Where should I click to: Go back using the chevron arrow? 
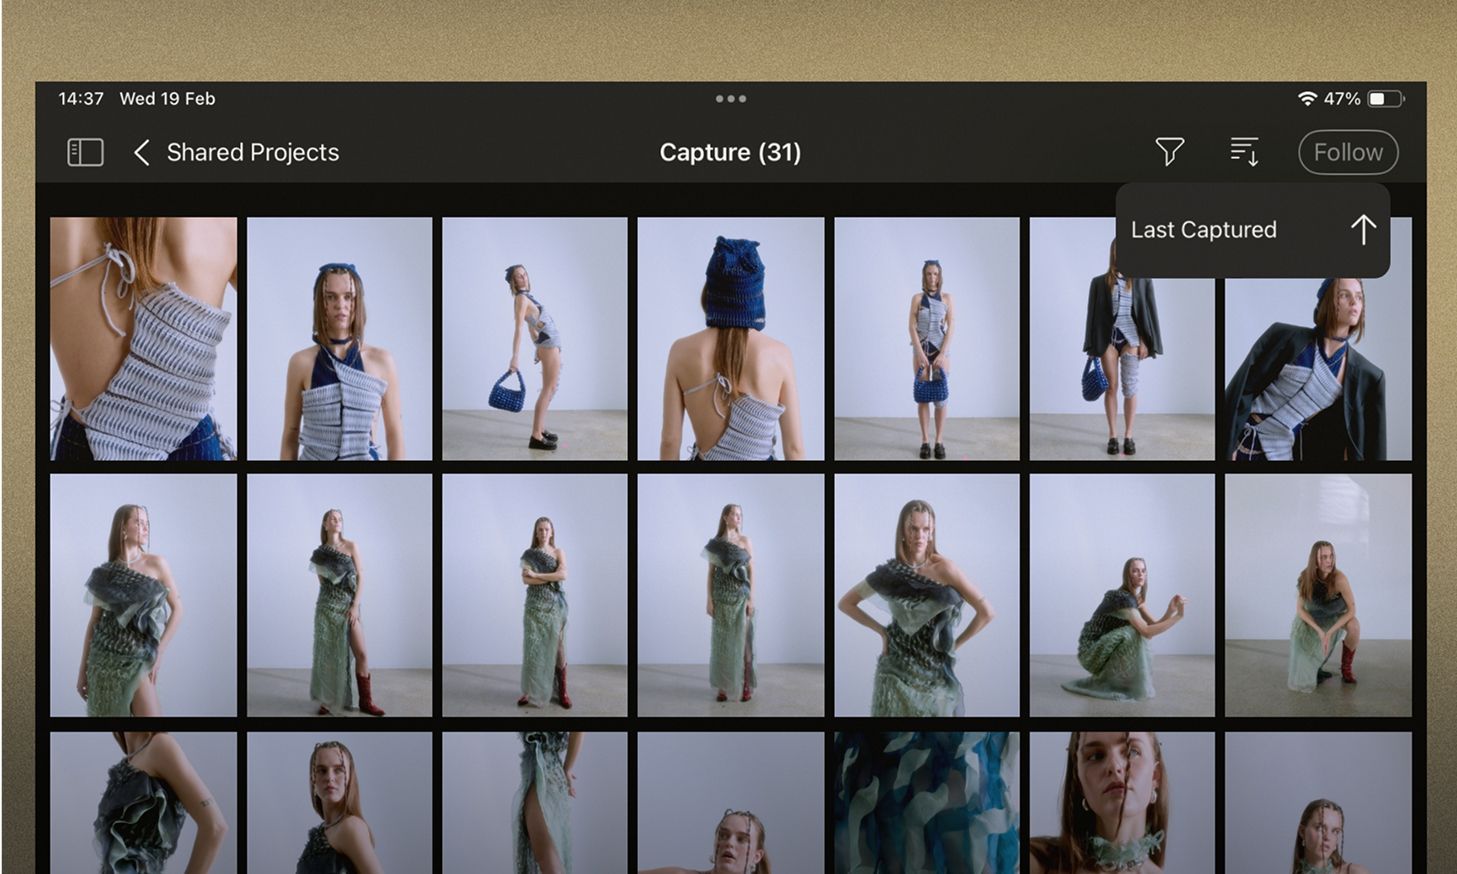pyautogui.click(x=142, y=153)
